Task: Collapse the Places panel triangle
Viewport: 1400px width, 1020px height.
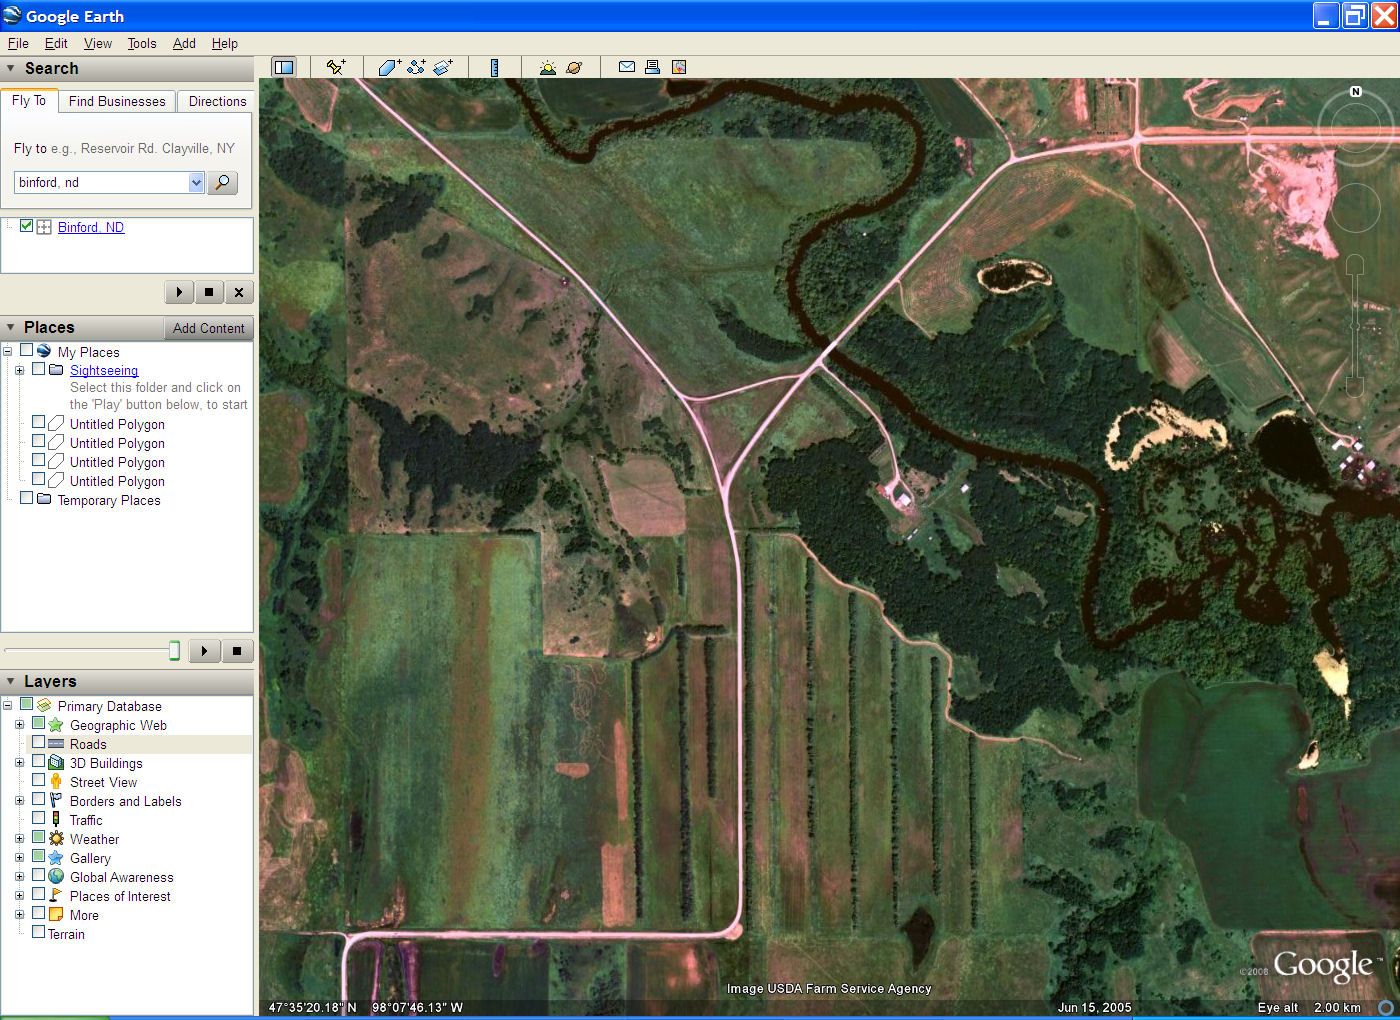Action: 11,328
